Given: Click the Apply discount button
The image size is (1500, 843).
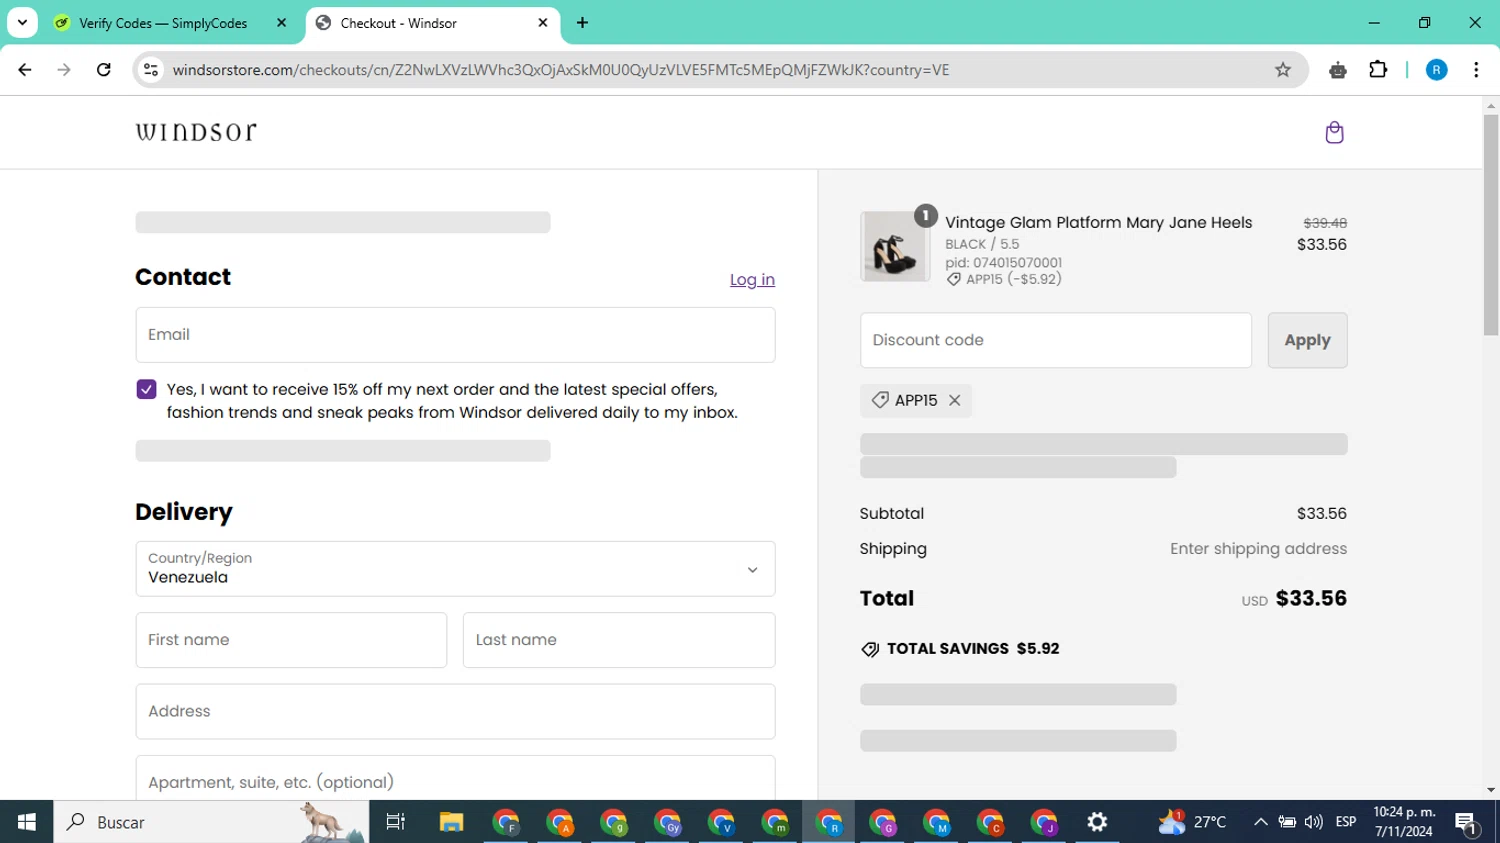Looking at the screenshot, I should tap(1307, 340).
